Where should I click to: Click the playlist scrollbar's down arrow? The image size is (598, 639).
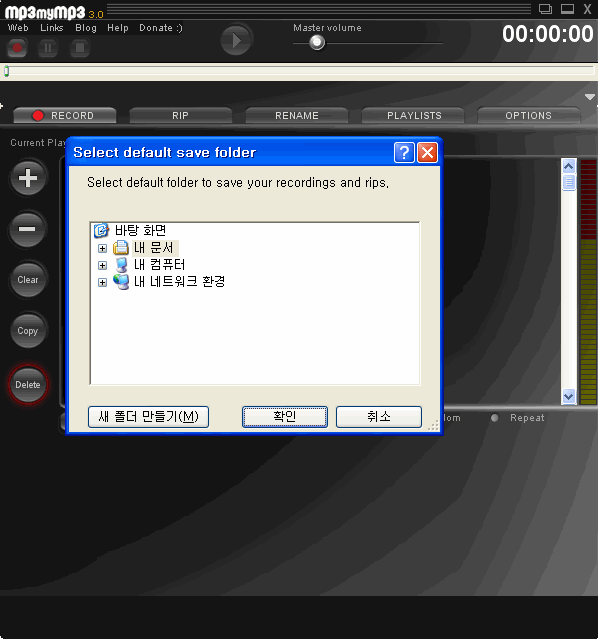point(569,396)
